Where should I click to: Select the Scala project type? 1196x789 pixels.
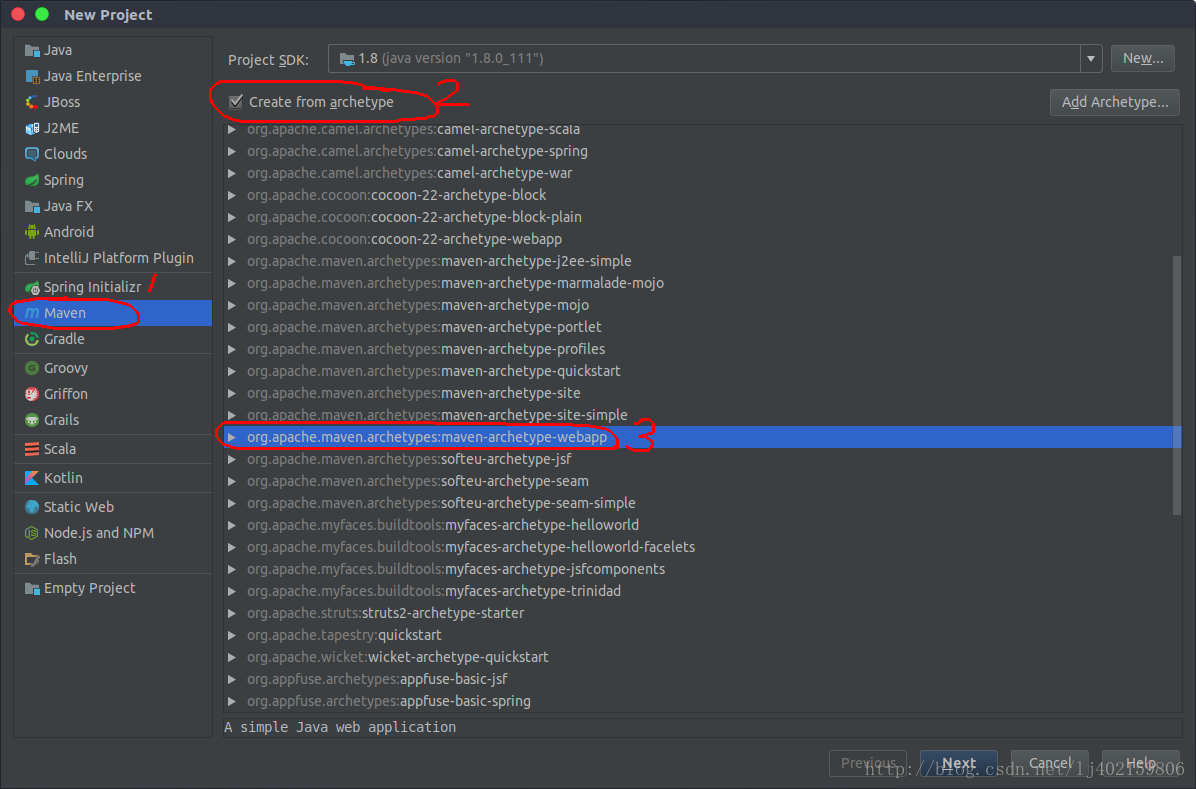(113, 449)
